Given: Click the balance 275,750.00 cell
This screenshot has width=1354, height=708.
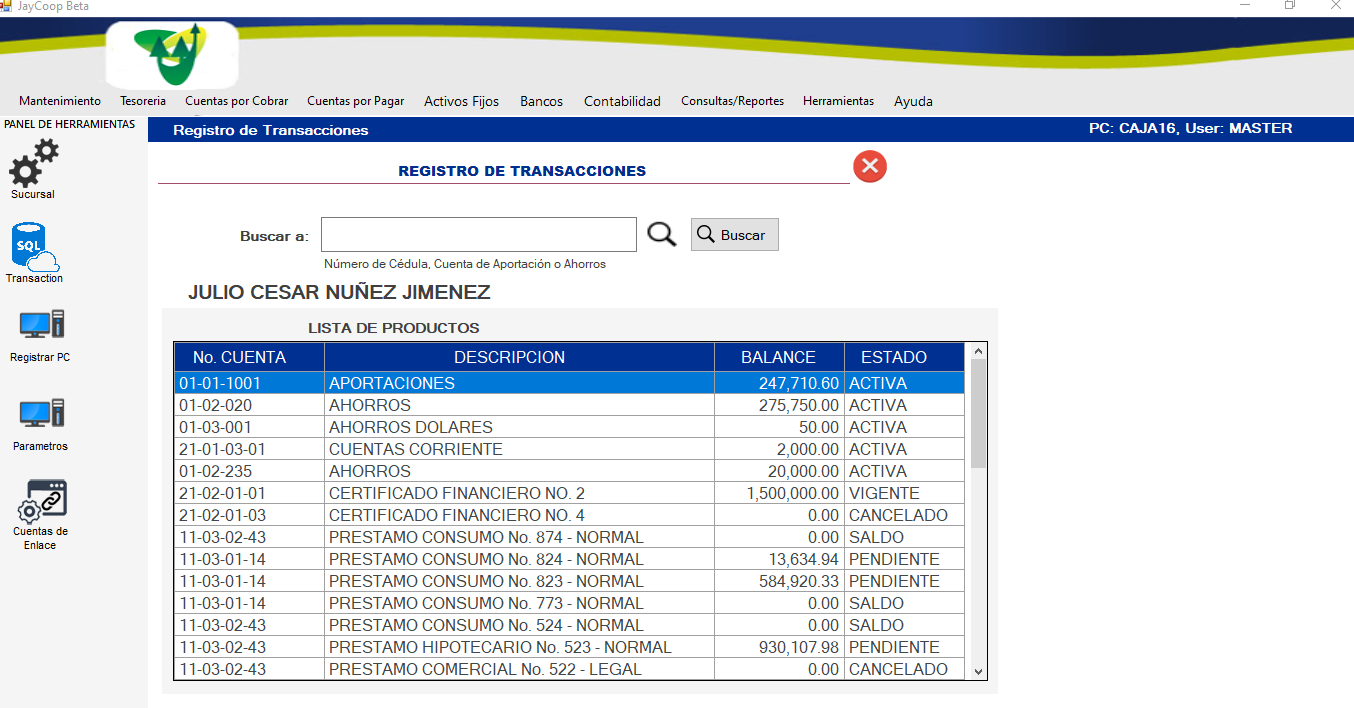Looking at the screenshot, I should (779, 405).
